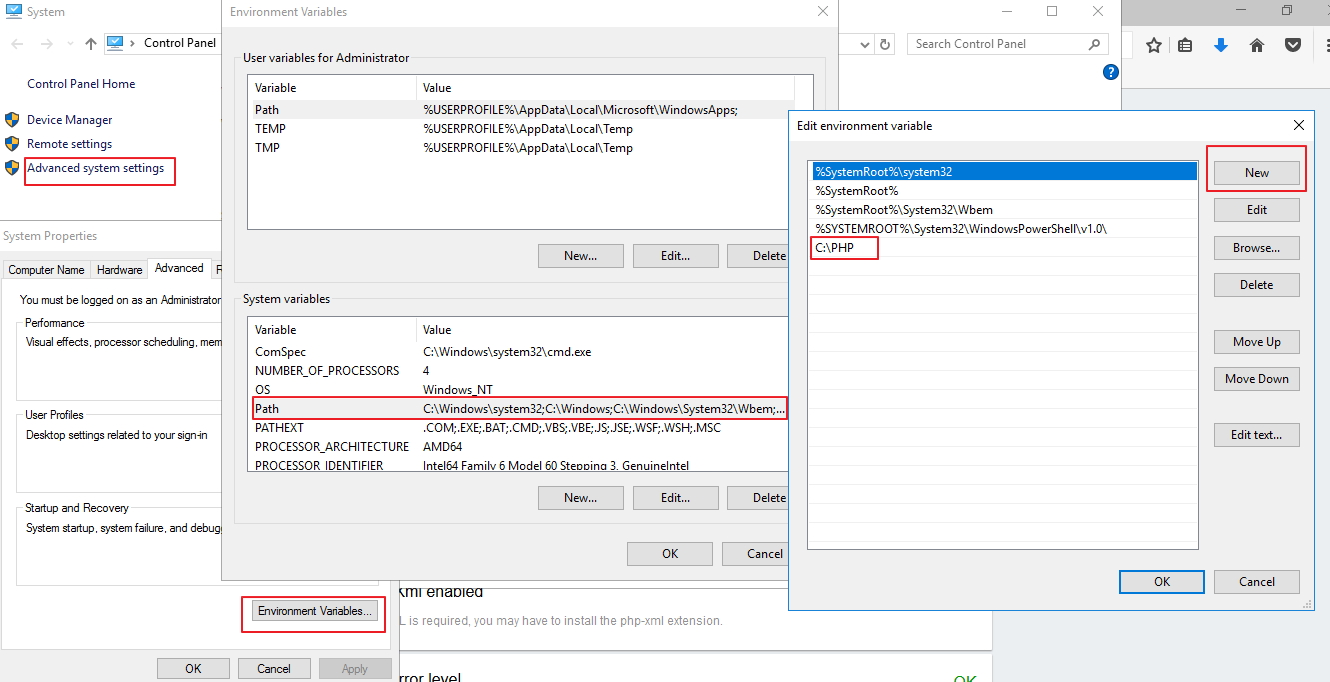This screenshot has height=682, width=1330.
Task: Open the Control Panel Home link
Action: (x=81, y=84)
